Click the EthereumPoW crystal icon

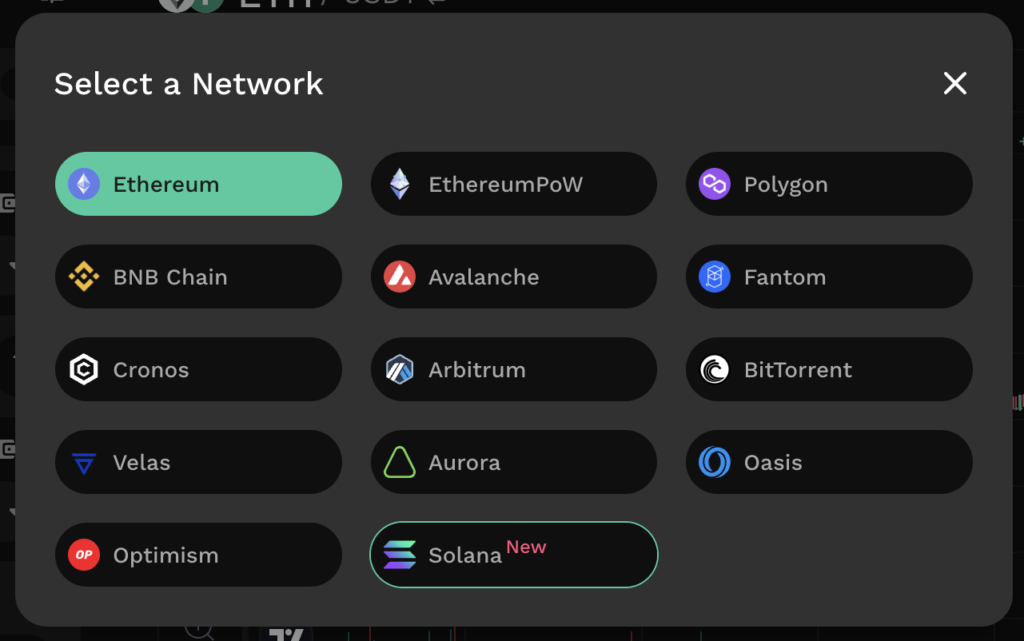pyautogui.click(x=400, y=184)
